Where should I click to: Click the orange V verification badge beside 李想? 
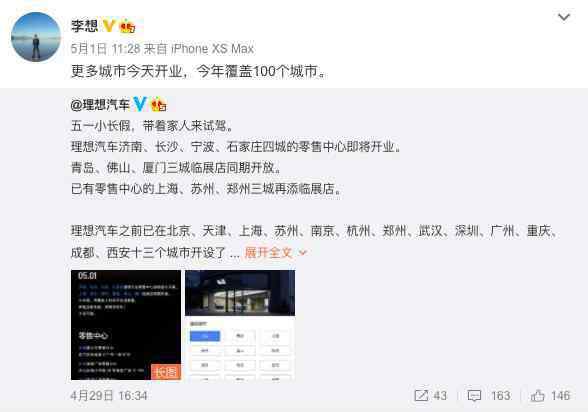pyautogui.click(x=109, y=26)
